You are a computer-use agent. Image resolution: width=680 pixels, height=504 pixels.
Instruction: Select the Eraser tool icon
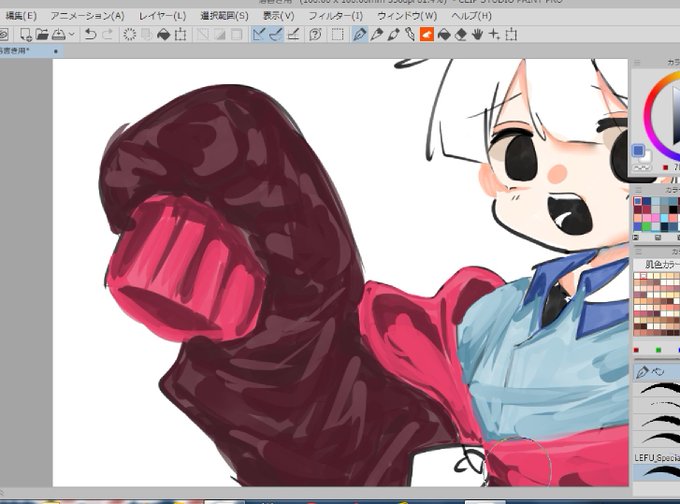[x=461, y=34]
